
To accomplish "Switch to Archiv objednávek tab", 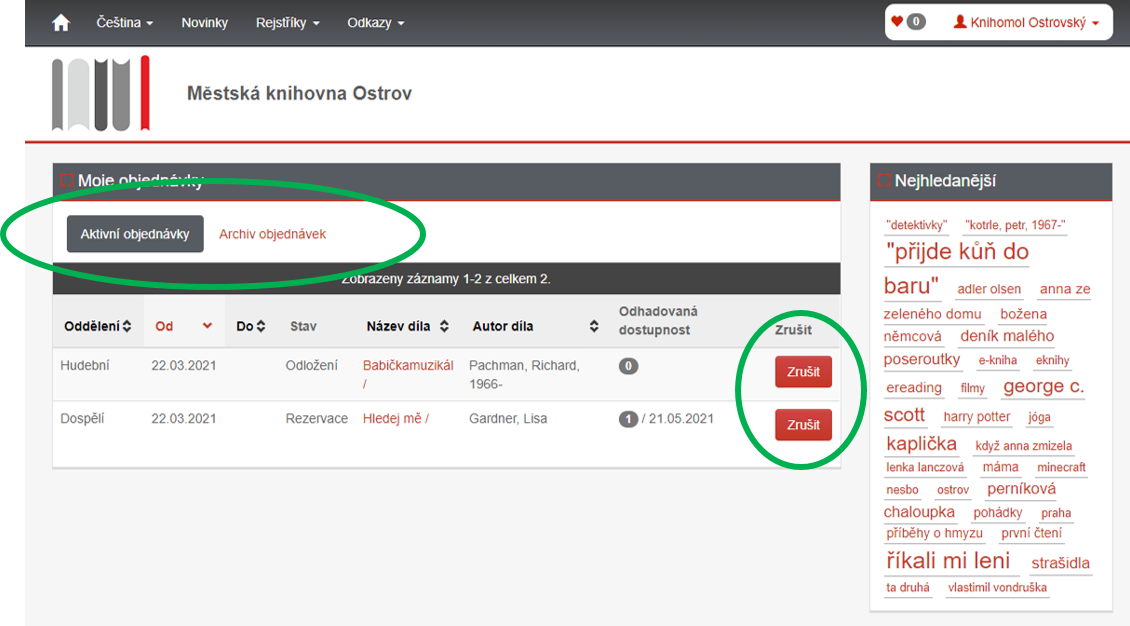I will pos(272,234).
